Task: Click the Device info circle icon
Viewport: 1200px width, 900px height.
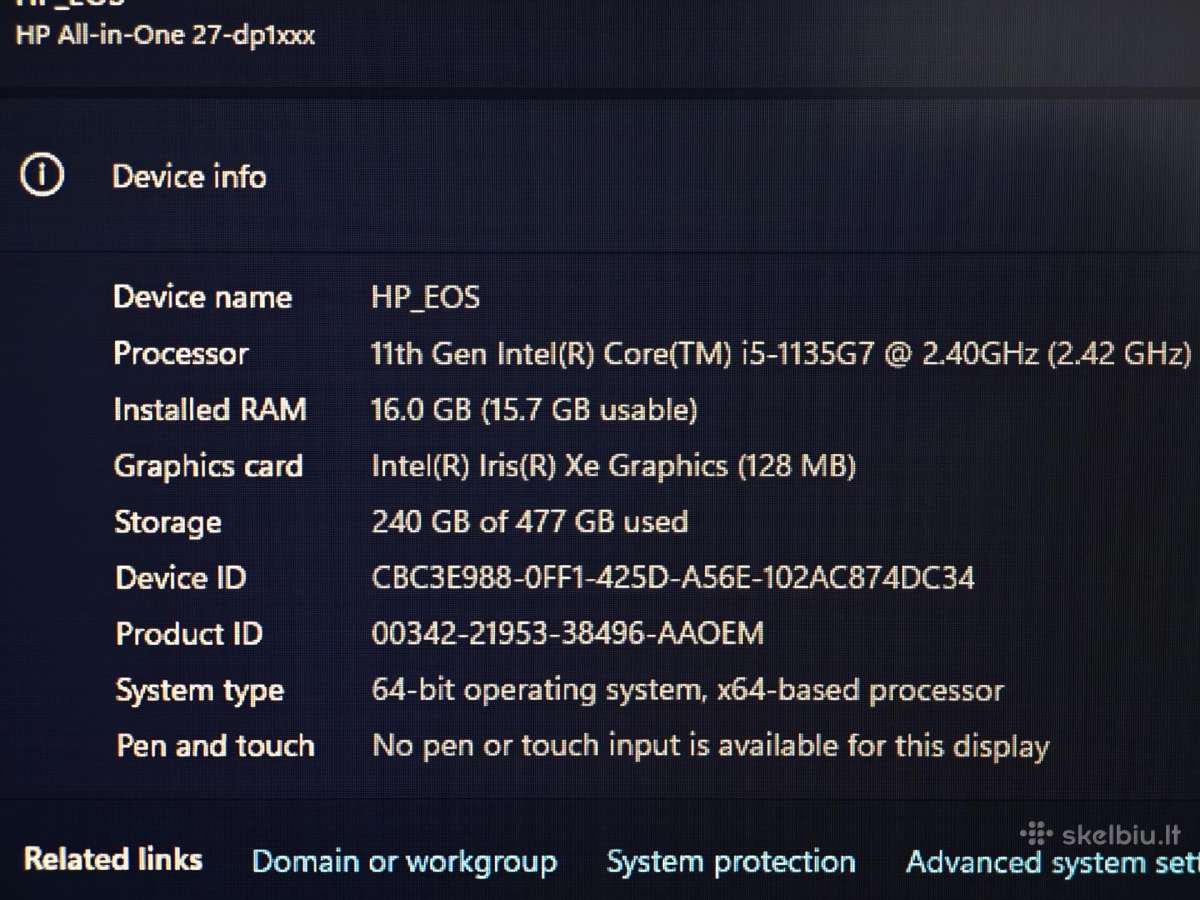Action: tap(42, 177)
